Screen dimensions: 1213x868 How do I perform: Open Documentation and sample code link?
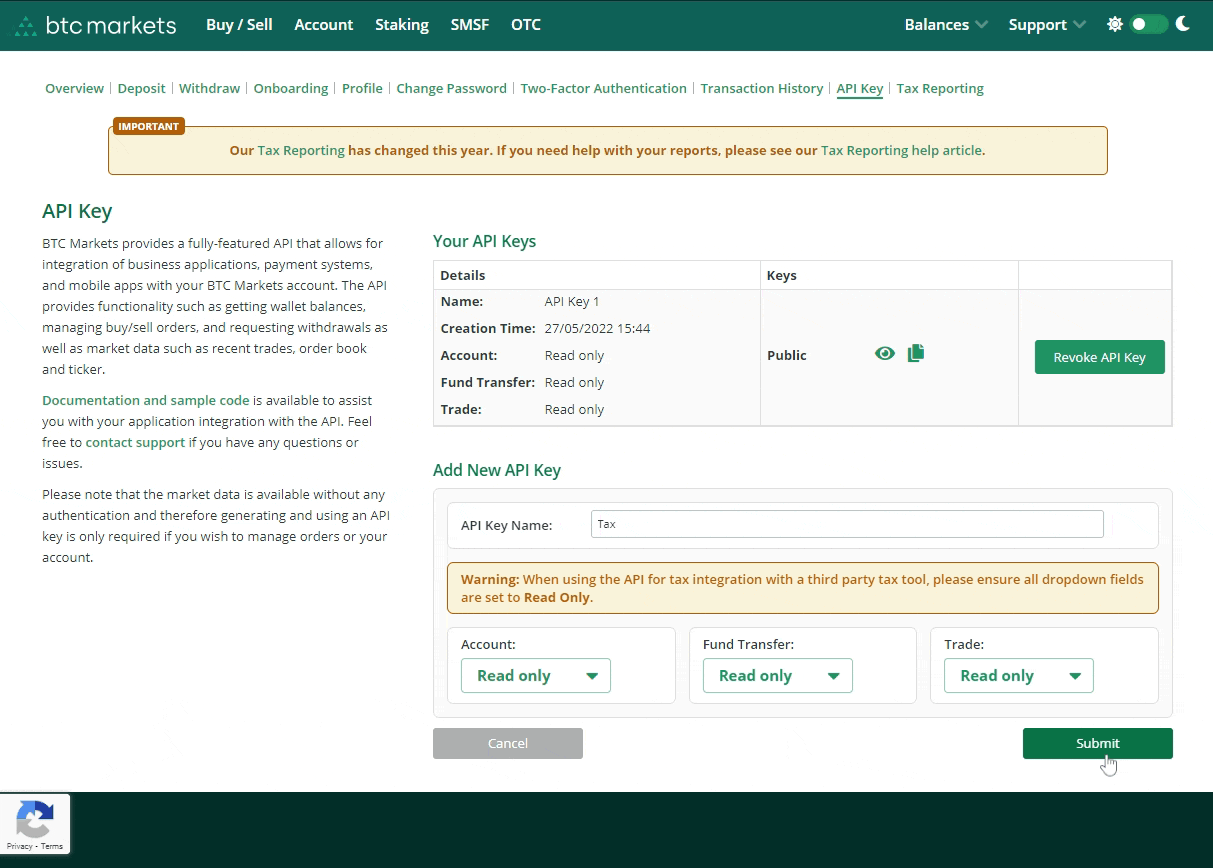pos(146,400)
